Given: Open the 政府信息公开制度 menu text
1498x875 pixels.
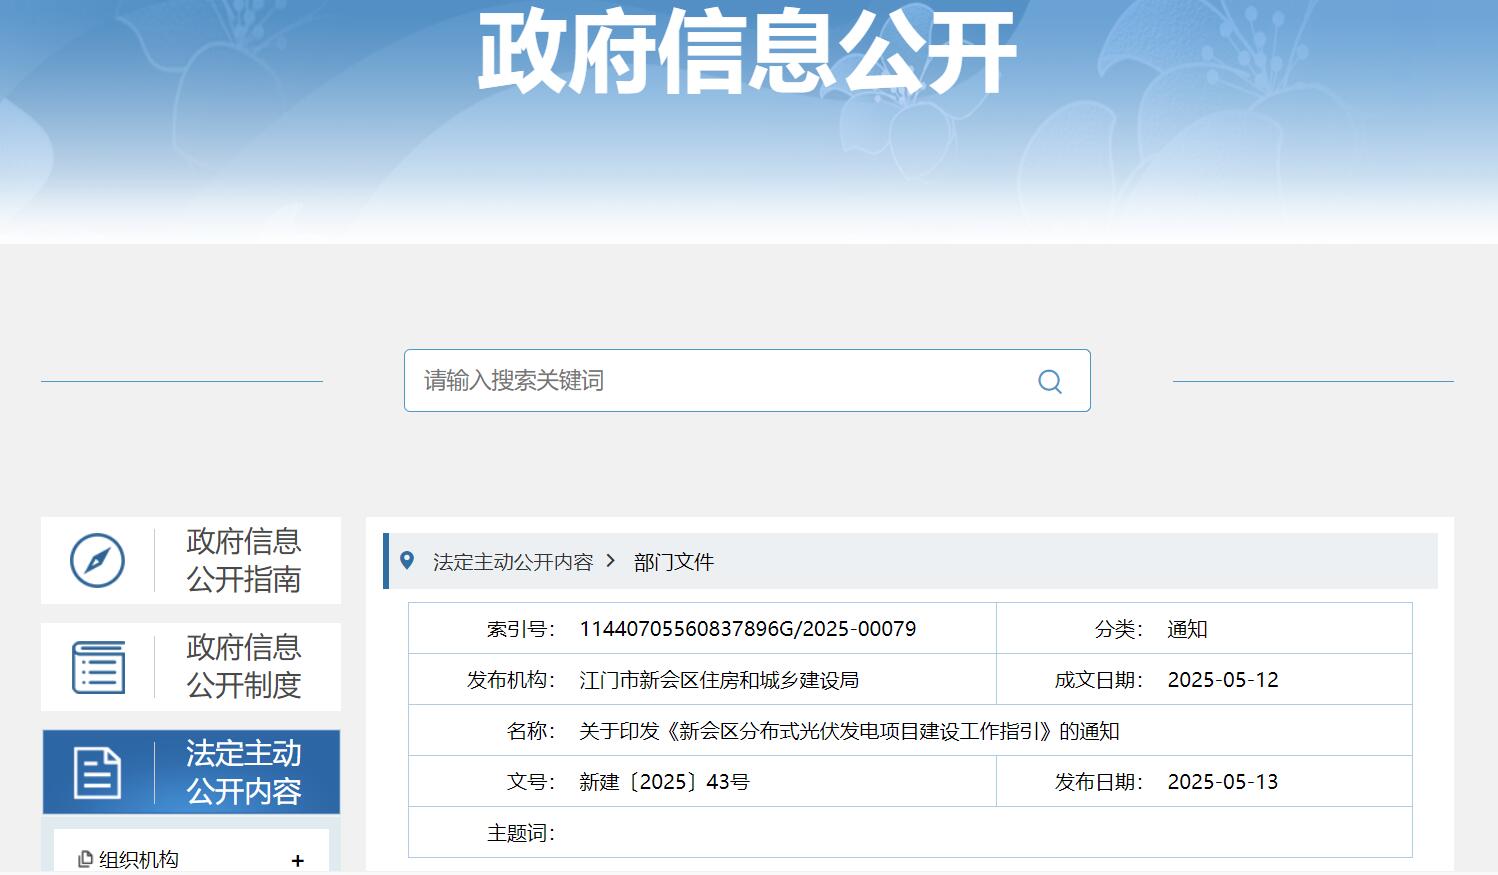Looking at the screenshot, I should click(243, 666).
